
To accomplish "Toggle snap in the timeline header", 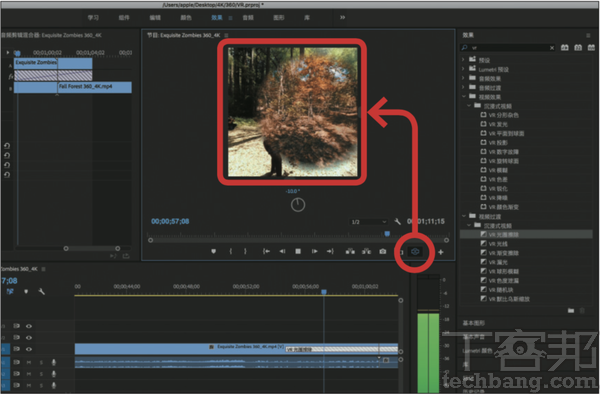I will coord(10,291).
